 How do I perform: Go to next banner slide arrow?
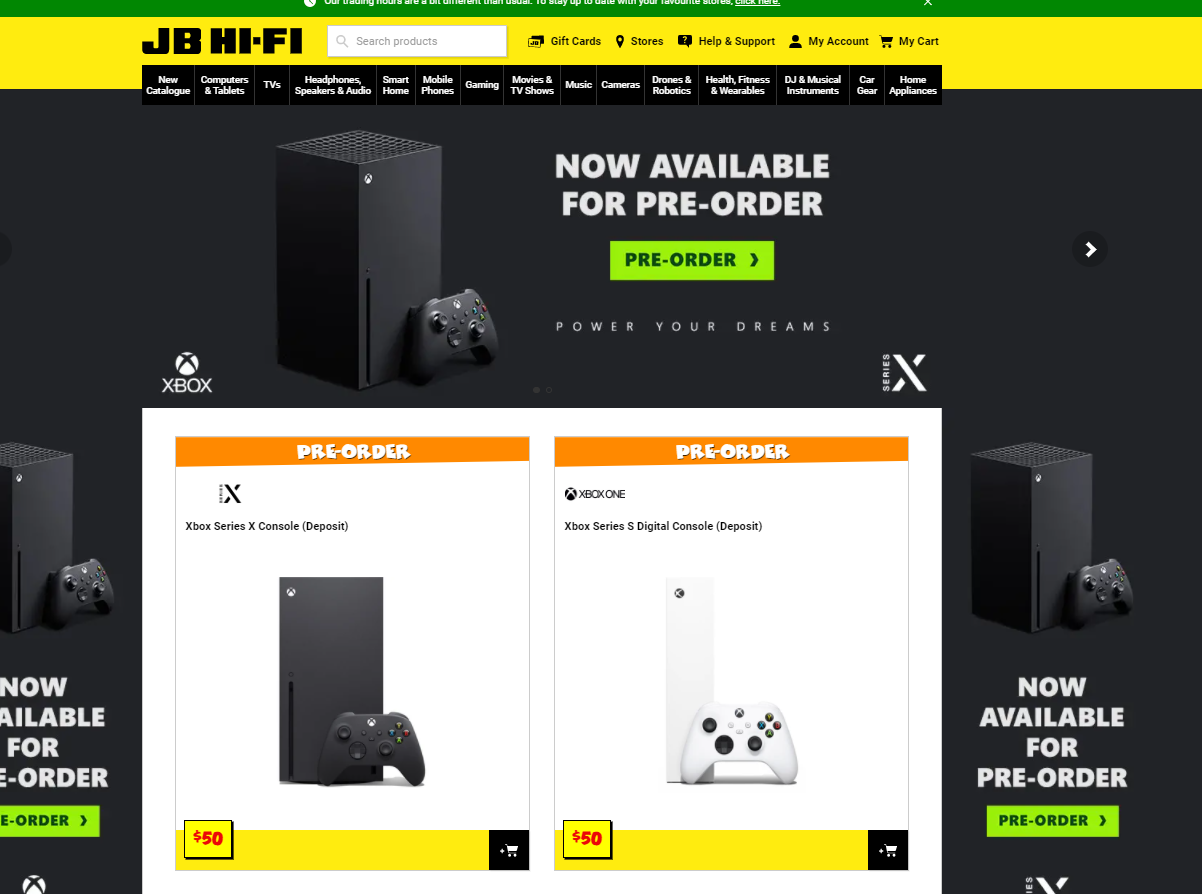tap(1090, 249)
